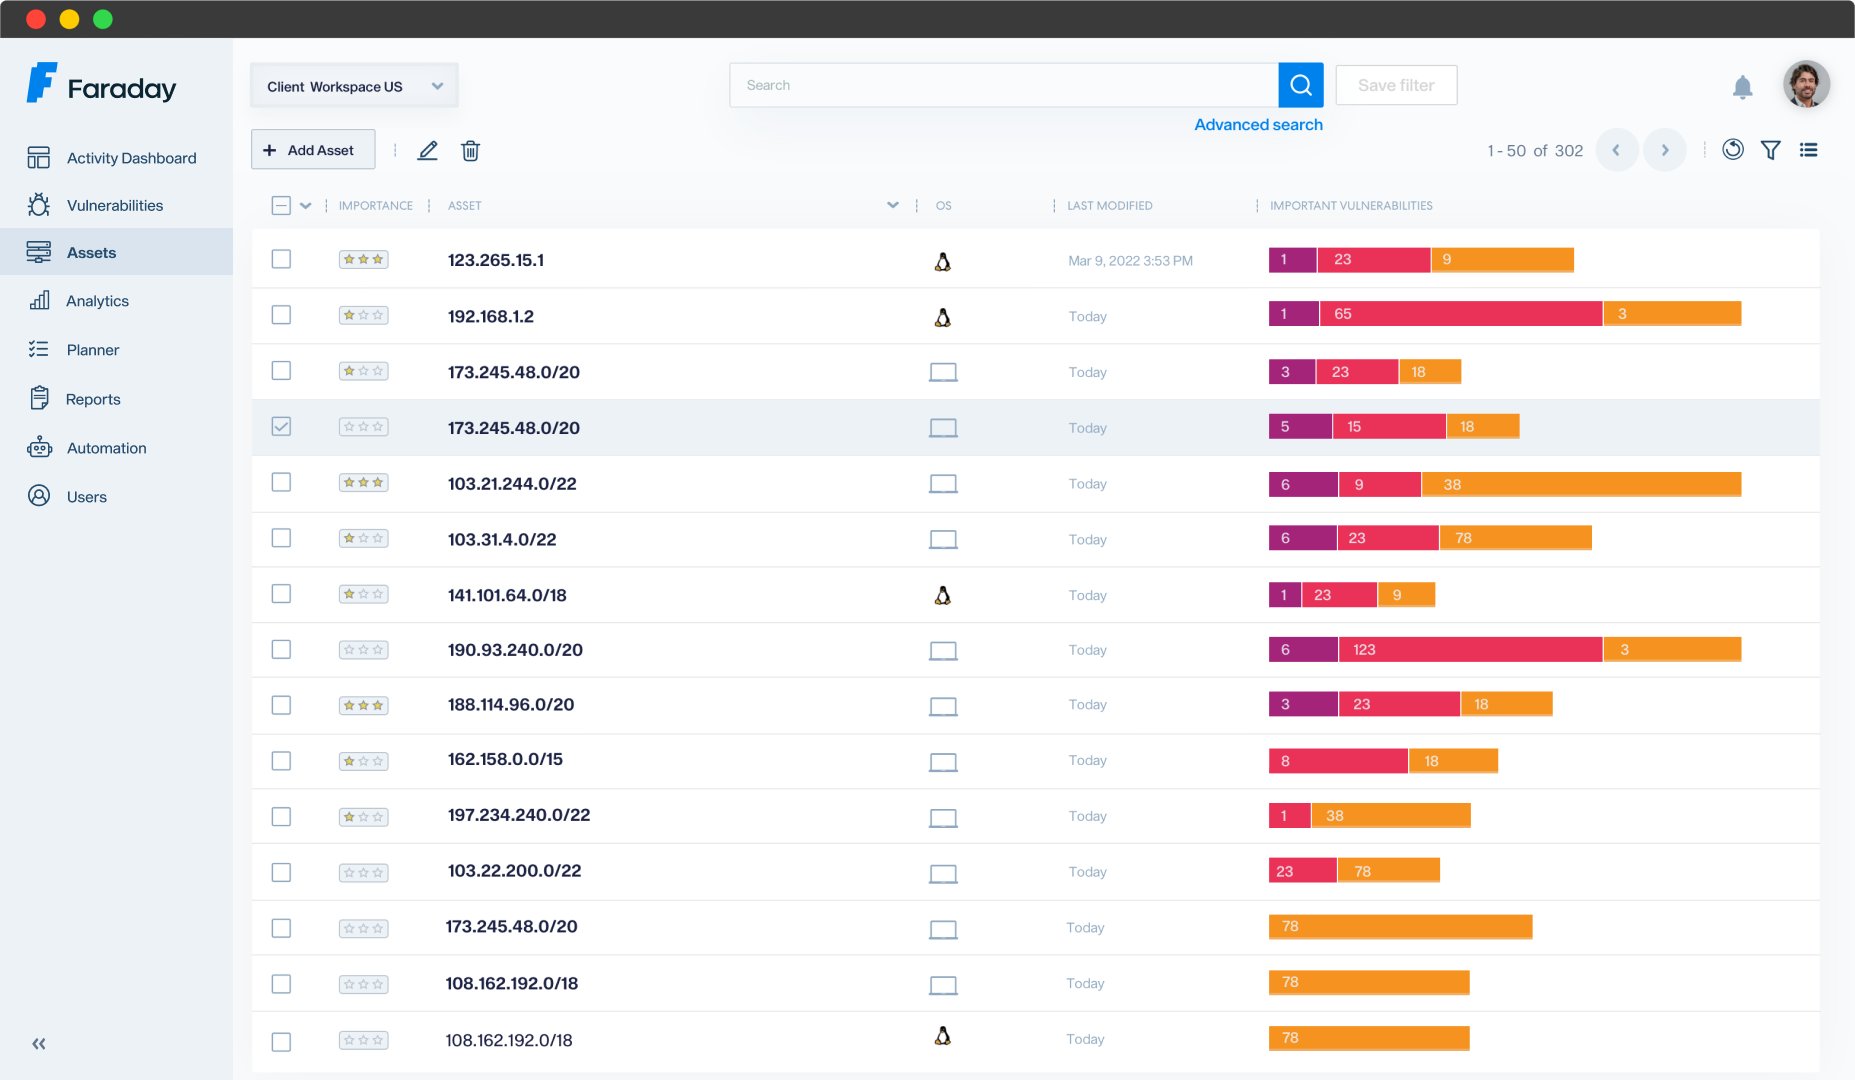The image size is (1855, 1080).
Task: Click the filter funnel icon
Action: (1770, 150)
